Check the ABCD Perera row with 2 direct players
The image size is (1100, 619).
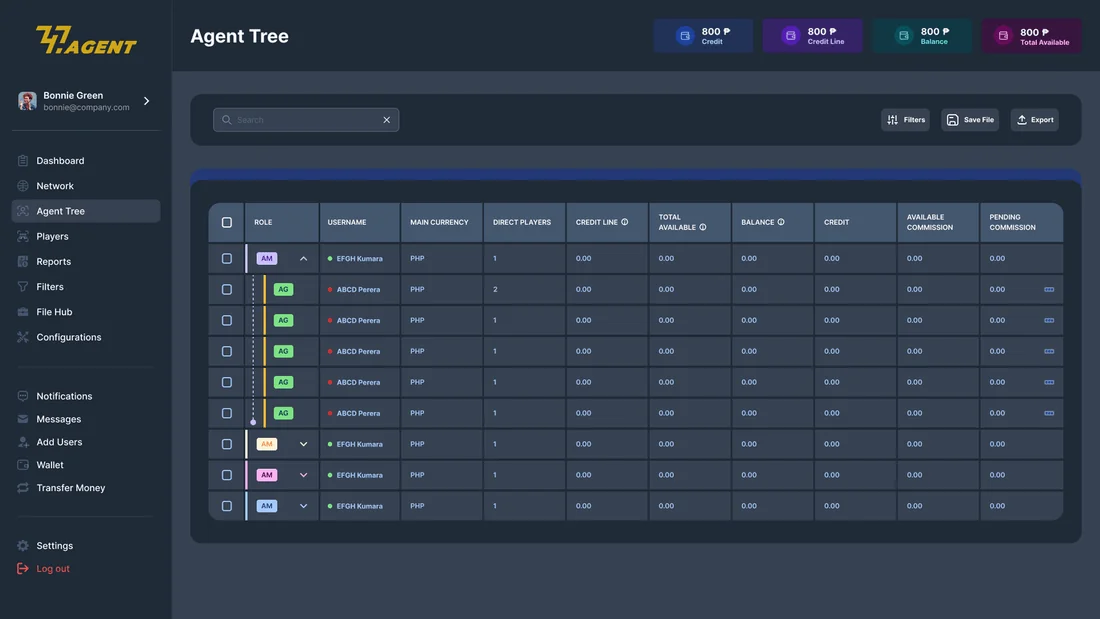click(x=227, y=289)
